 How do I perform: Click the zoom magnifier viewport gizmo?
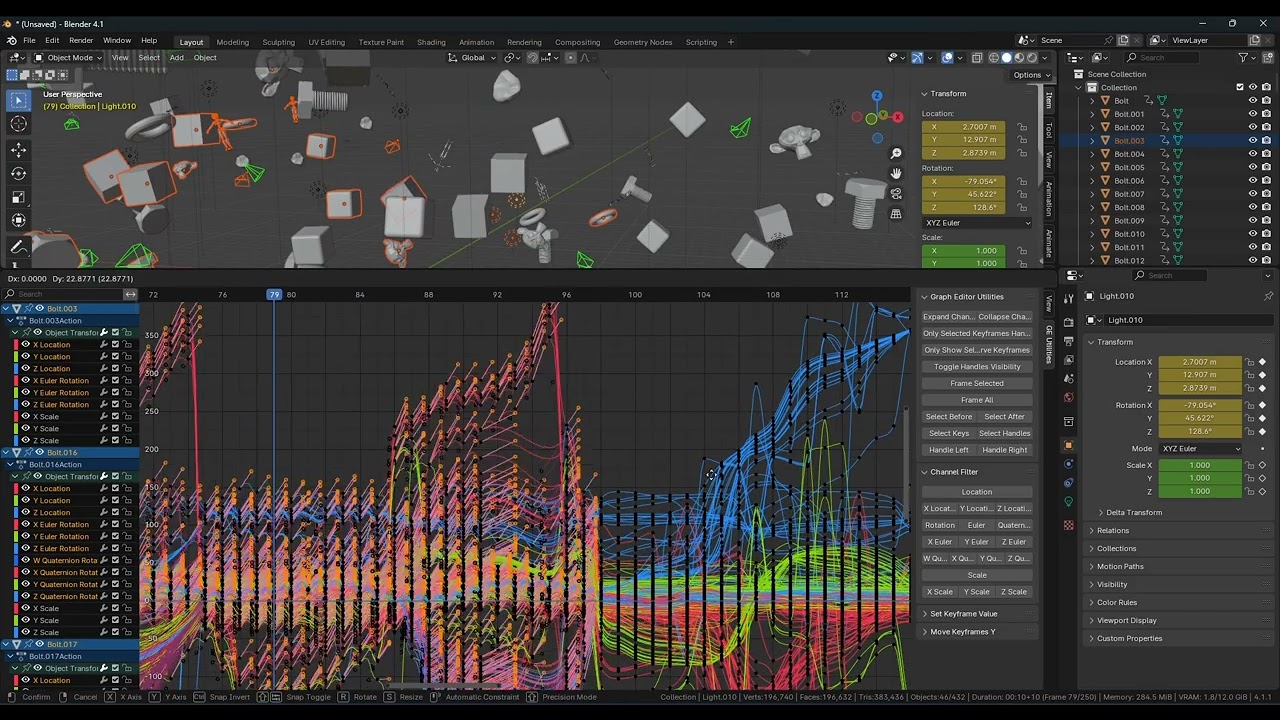pos(896,153)
